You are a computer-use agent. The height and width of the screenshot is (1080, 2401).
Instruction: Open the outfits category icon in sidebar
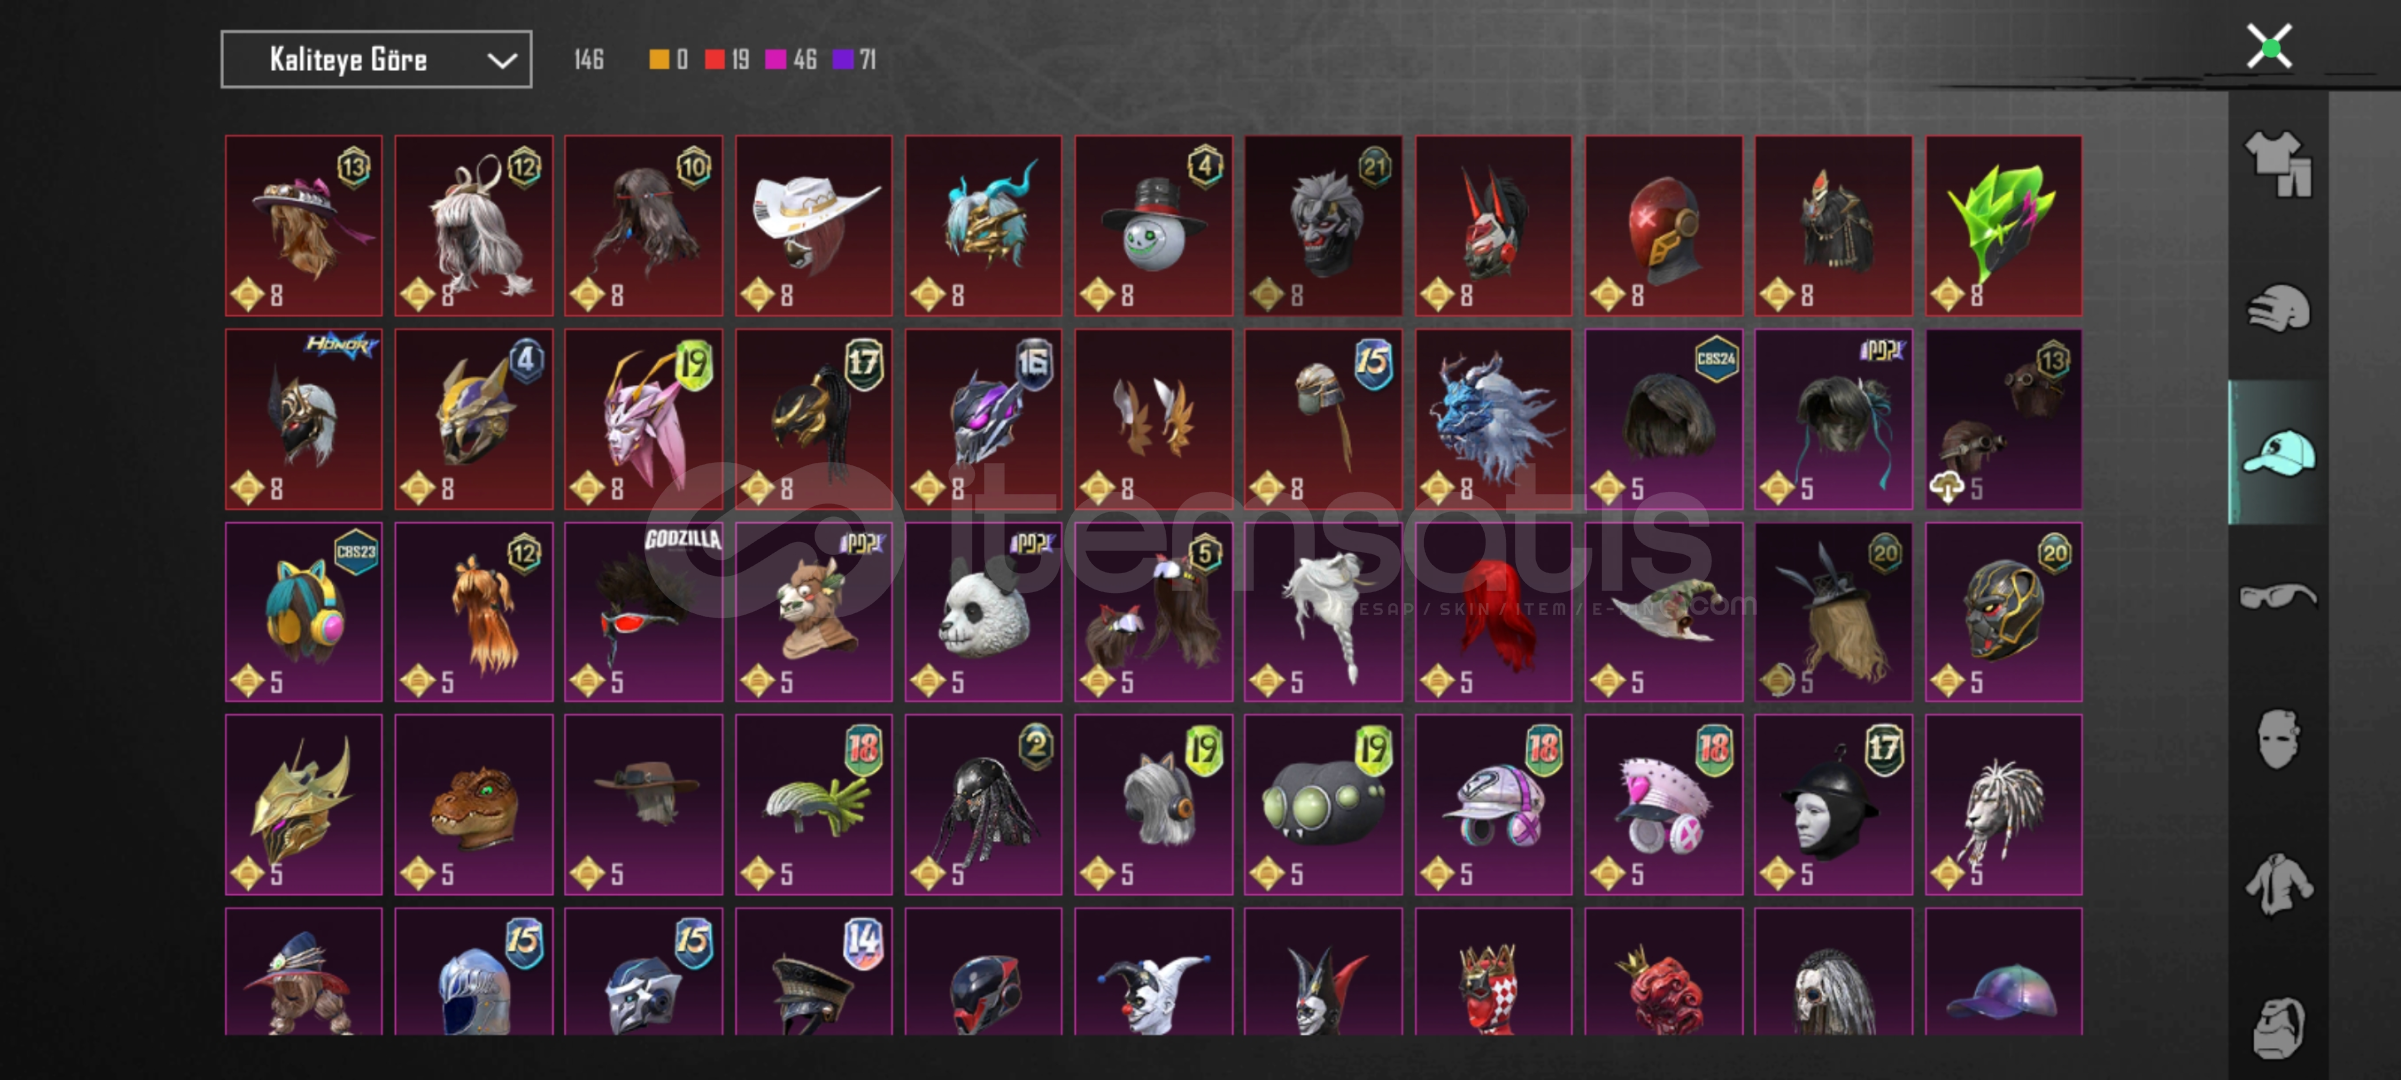click(x=2278, y=164)
